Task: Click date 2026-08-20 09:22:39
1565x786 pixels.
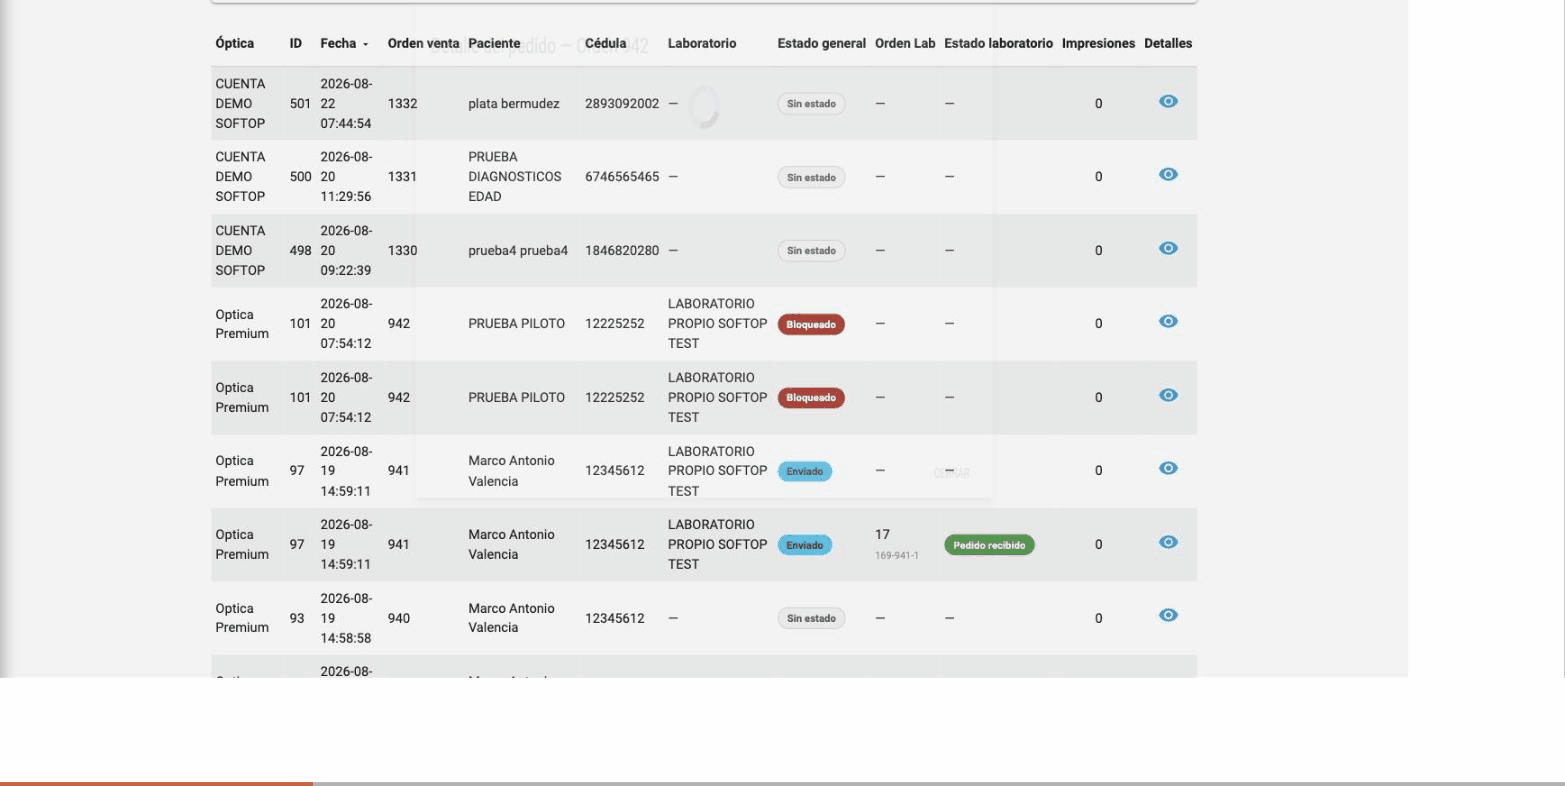Action: coord(346,251)
